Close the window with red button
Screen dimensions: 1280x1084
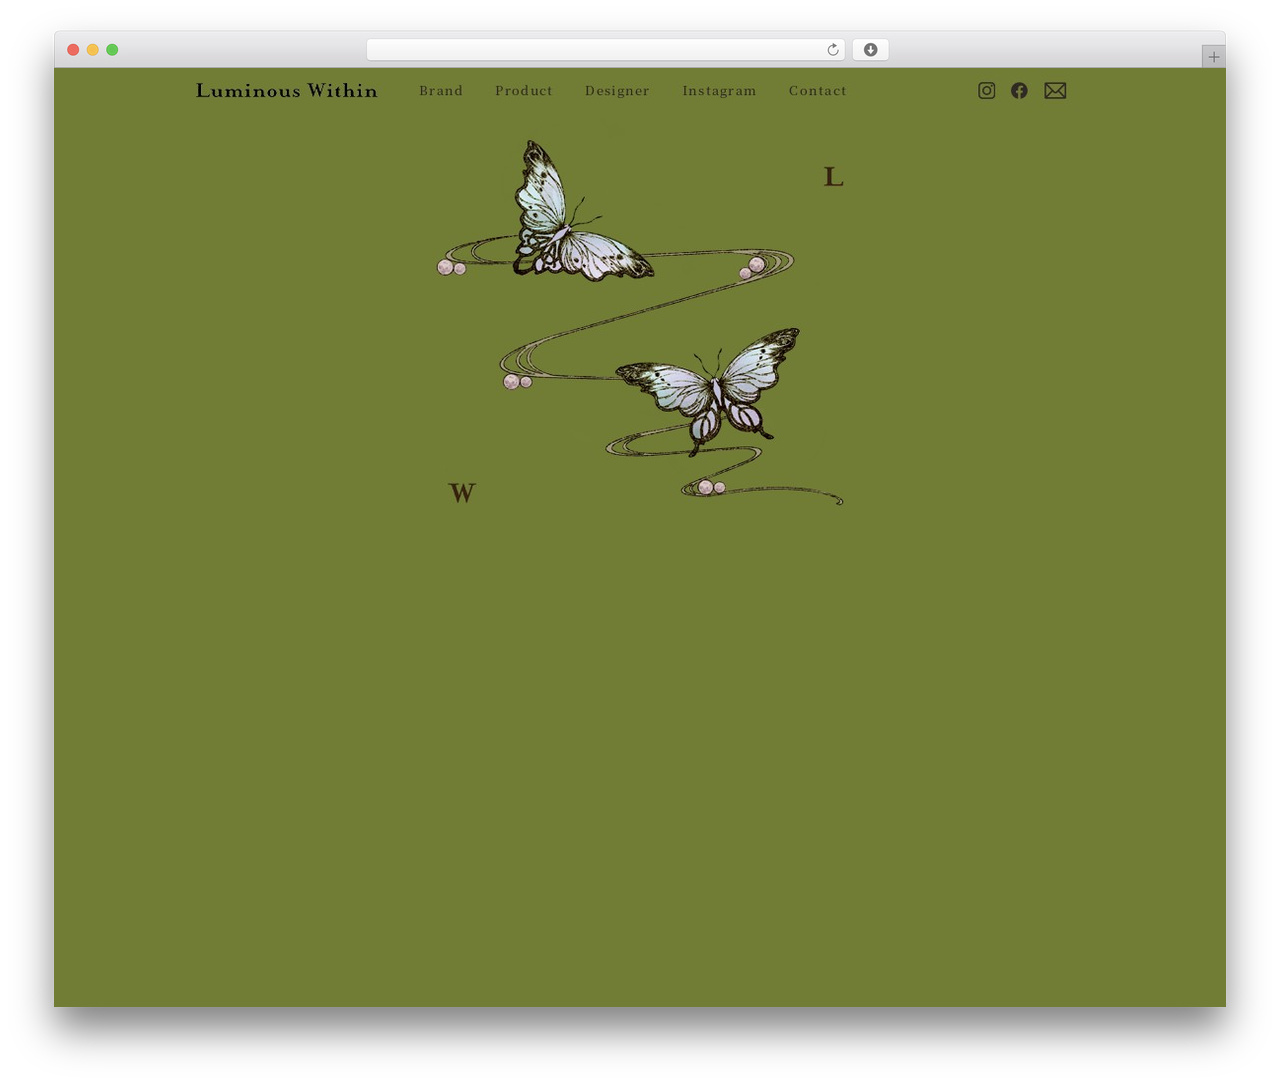pos(73,50)
